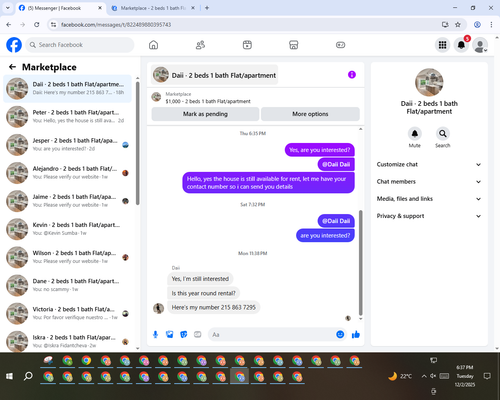Open Alejandro conversation in chat list
The height and width of the screenshot is (400, 500).
[68, 173]
